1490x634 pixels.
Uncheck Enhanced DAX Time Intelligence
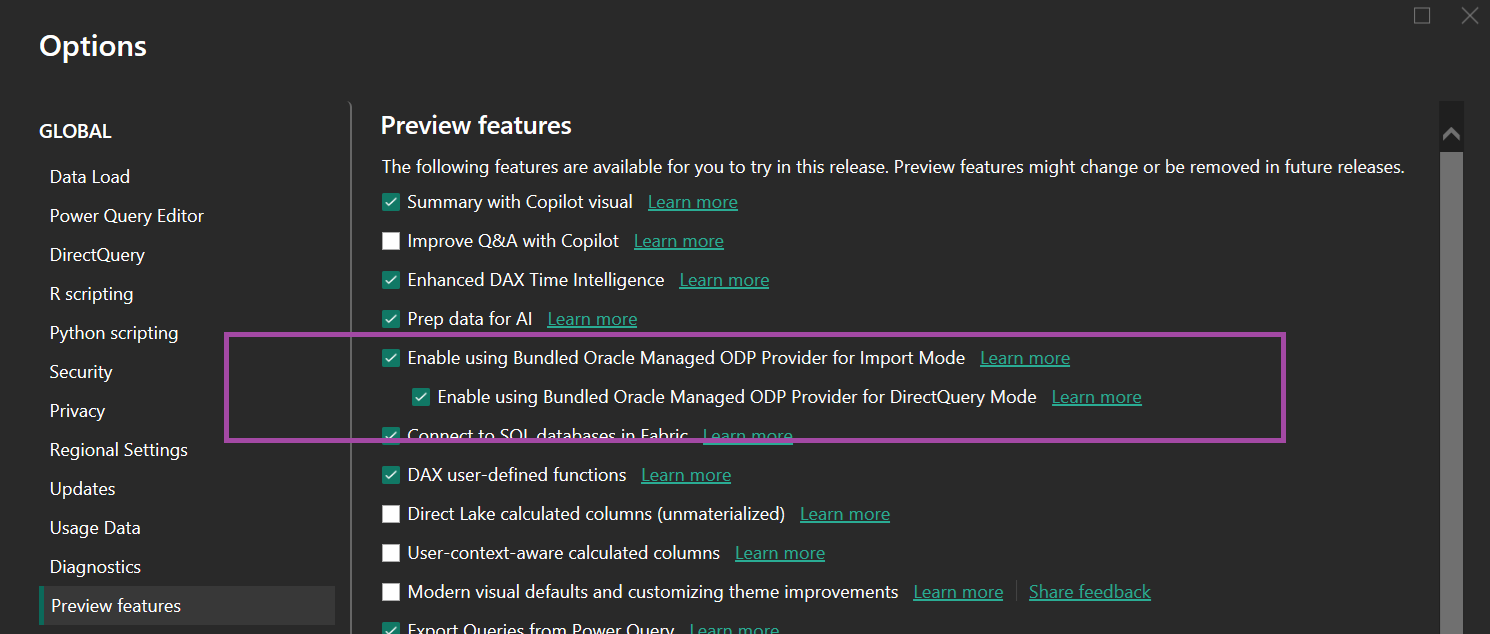[x=391, y=280]
